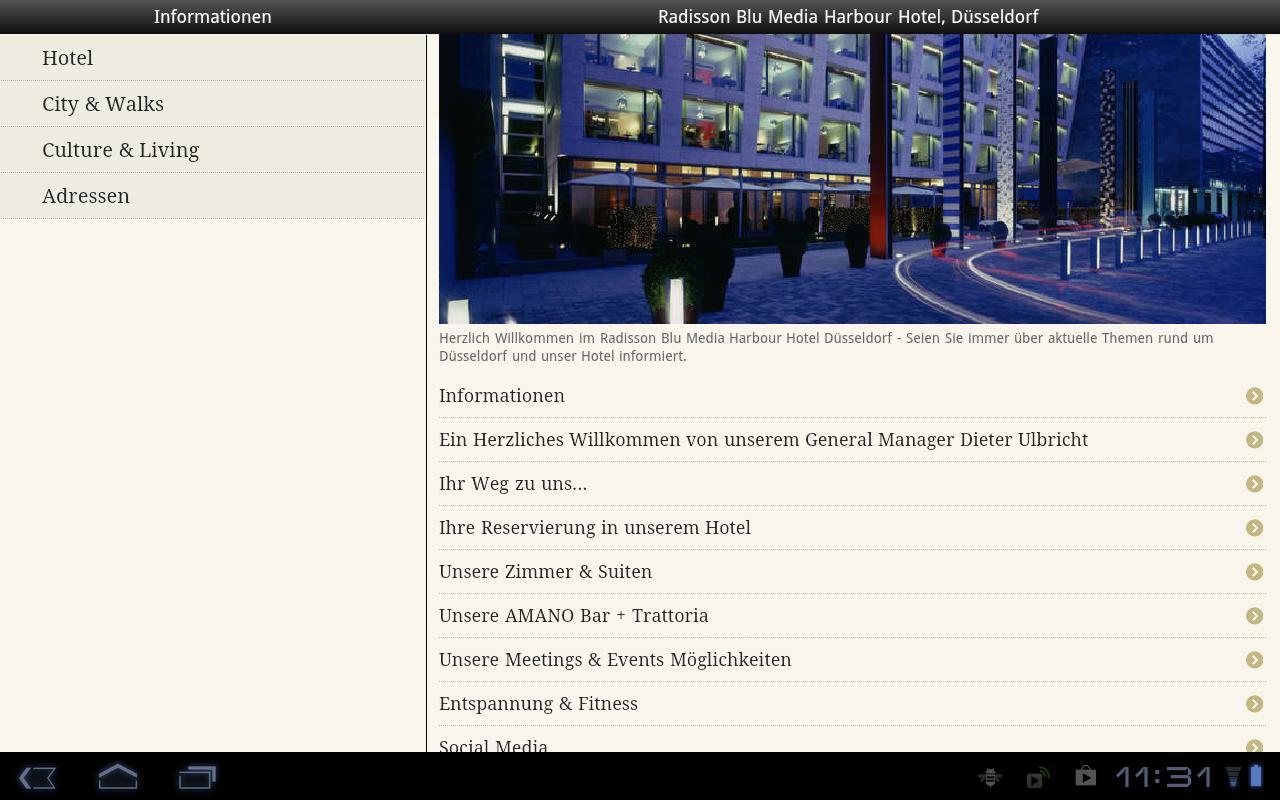The height and width of the screenshot is (800, 1280).
Task: Tap the hotel night photo banner
Action: [x=852, y=179]
